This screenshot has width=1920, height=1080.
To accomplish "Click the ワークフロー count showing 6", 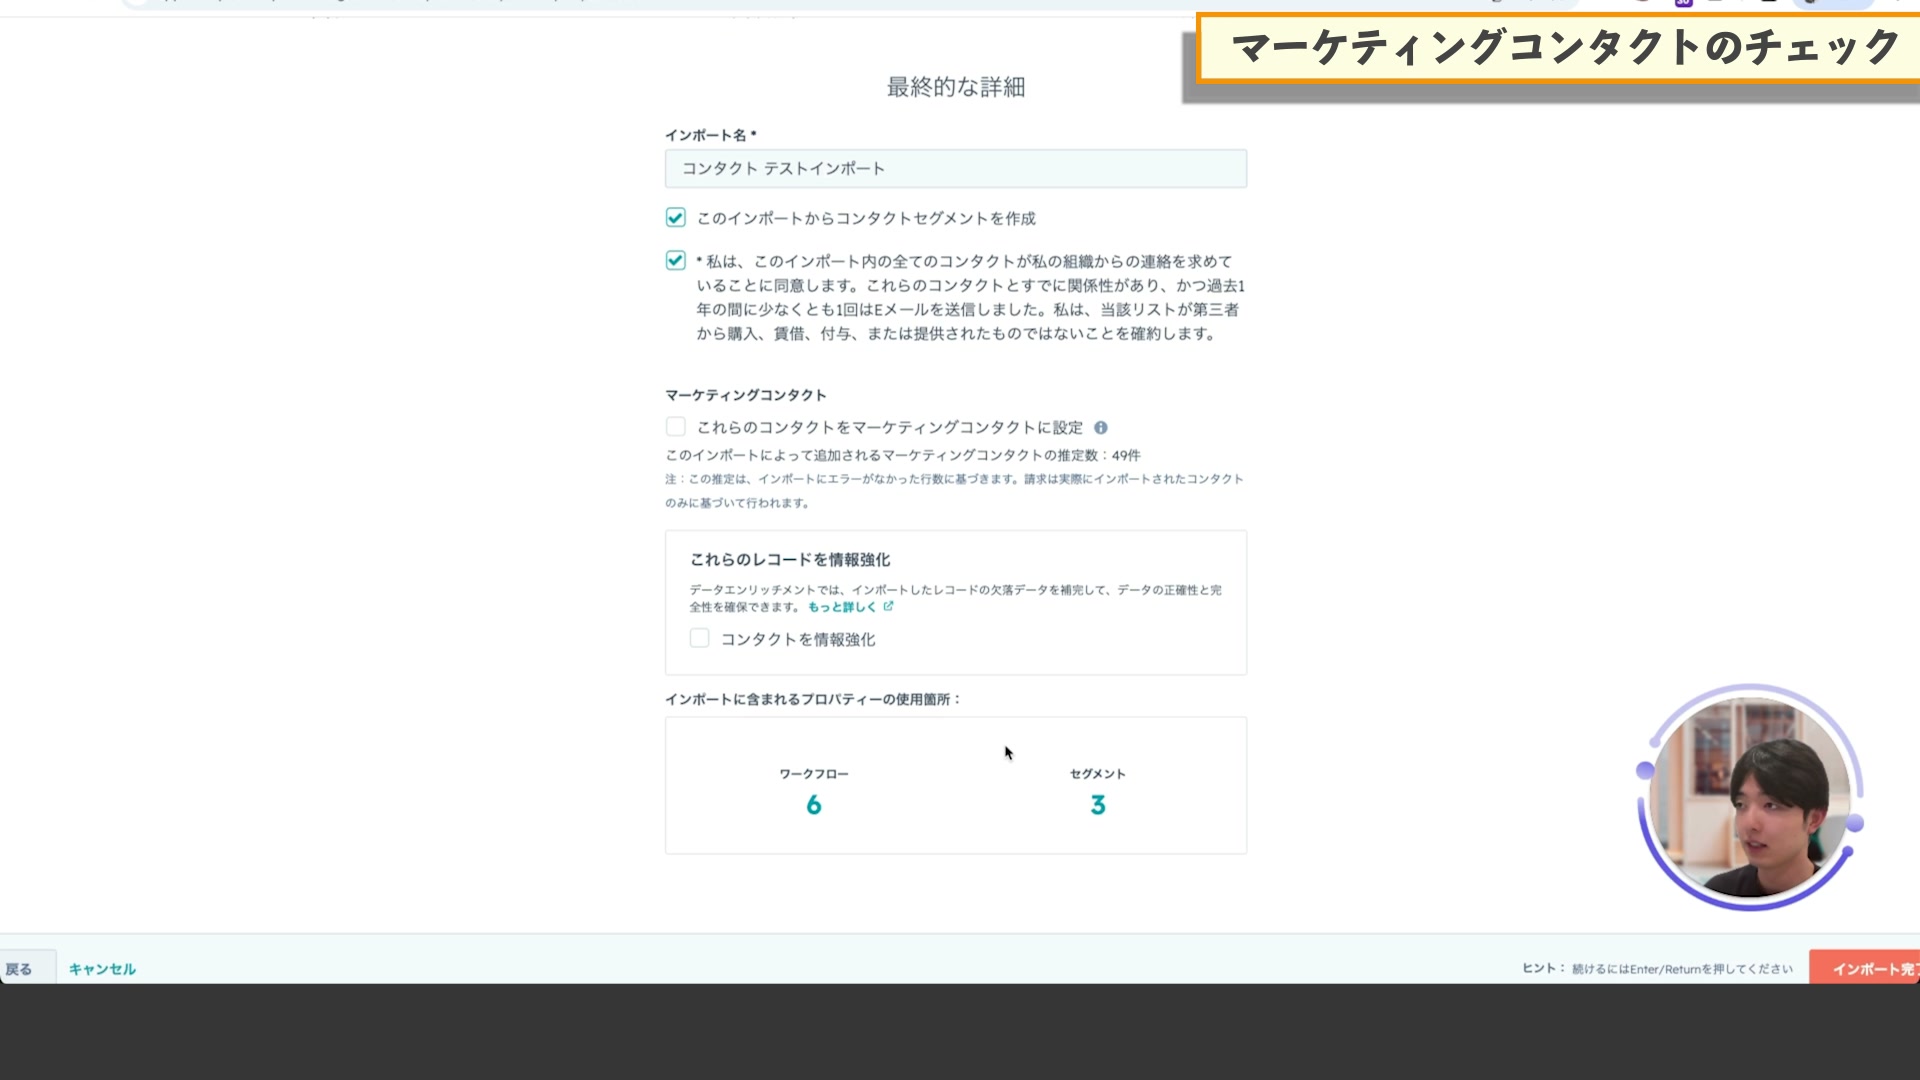I will click(814, 804).
